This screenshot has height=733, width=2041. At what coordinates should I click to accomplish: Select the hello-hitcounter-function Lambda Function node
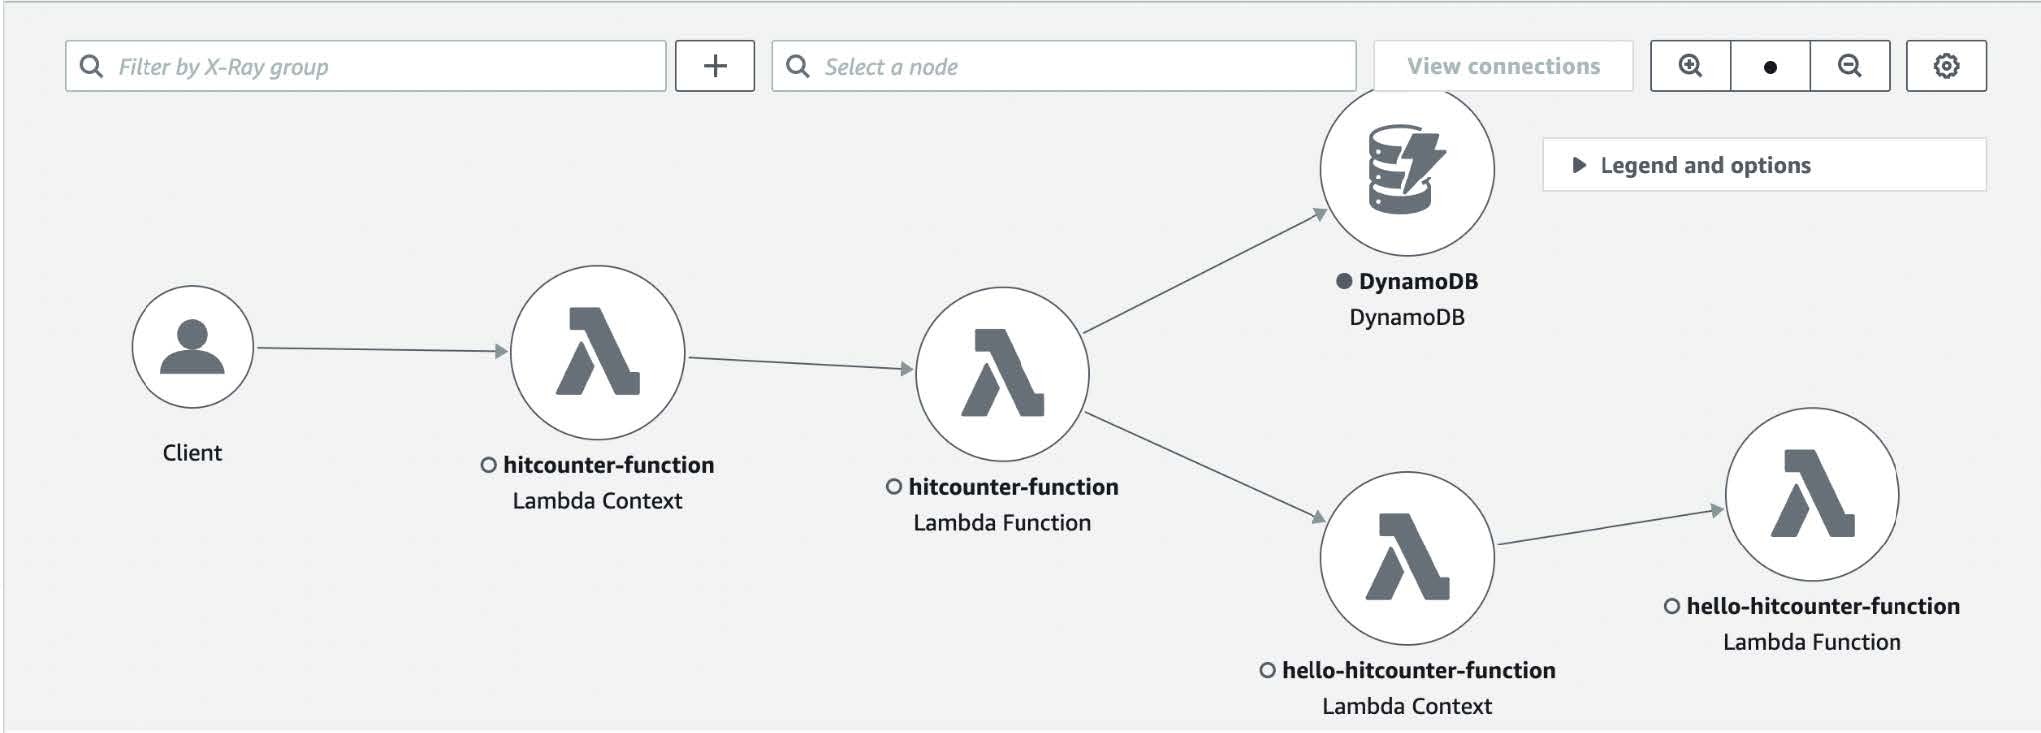coord(1811,494)
